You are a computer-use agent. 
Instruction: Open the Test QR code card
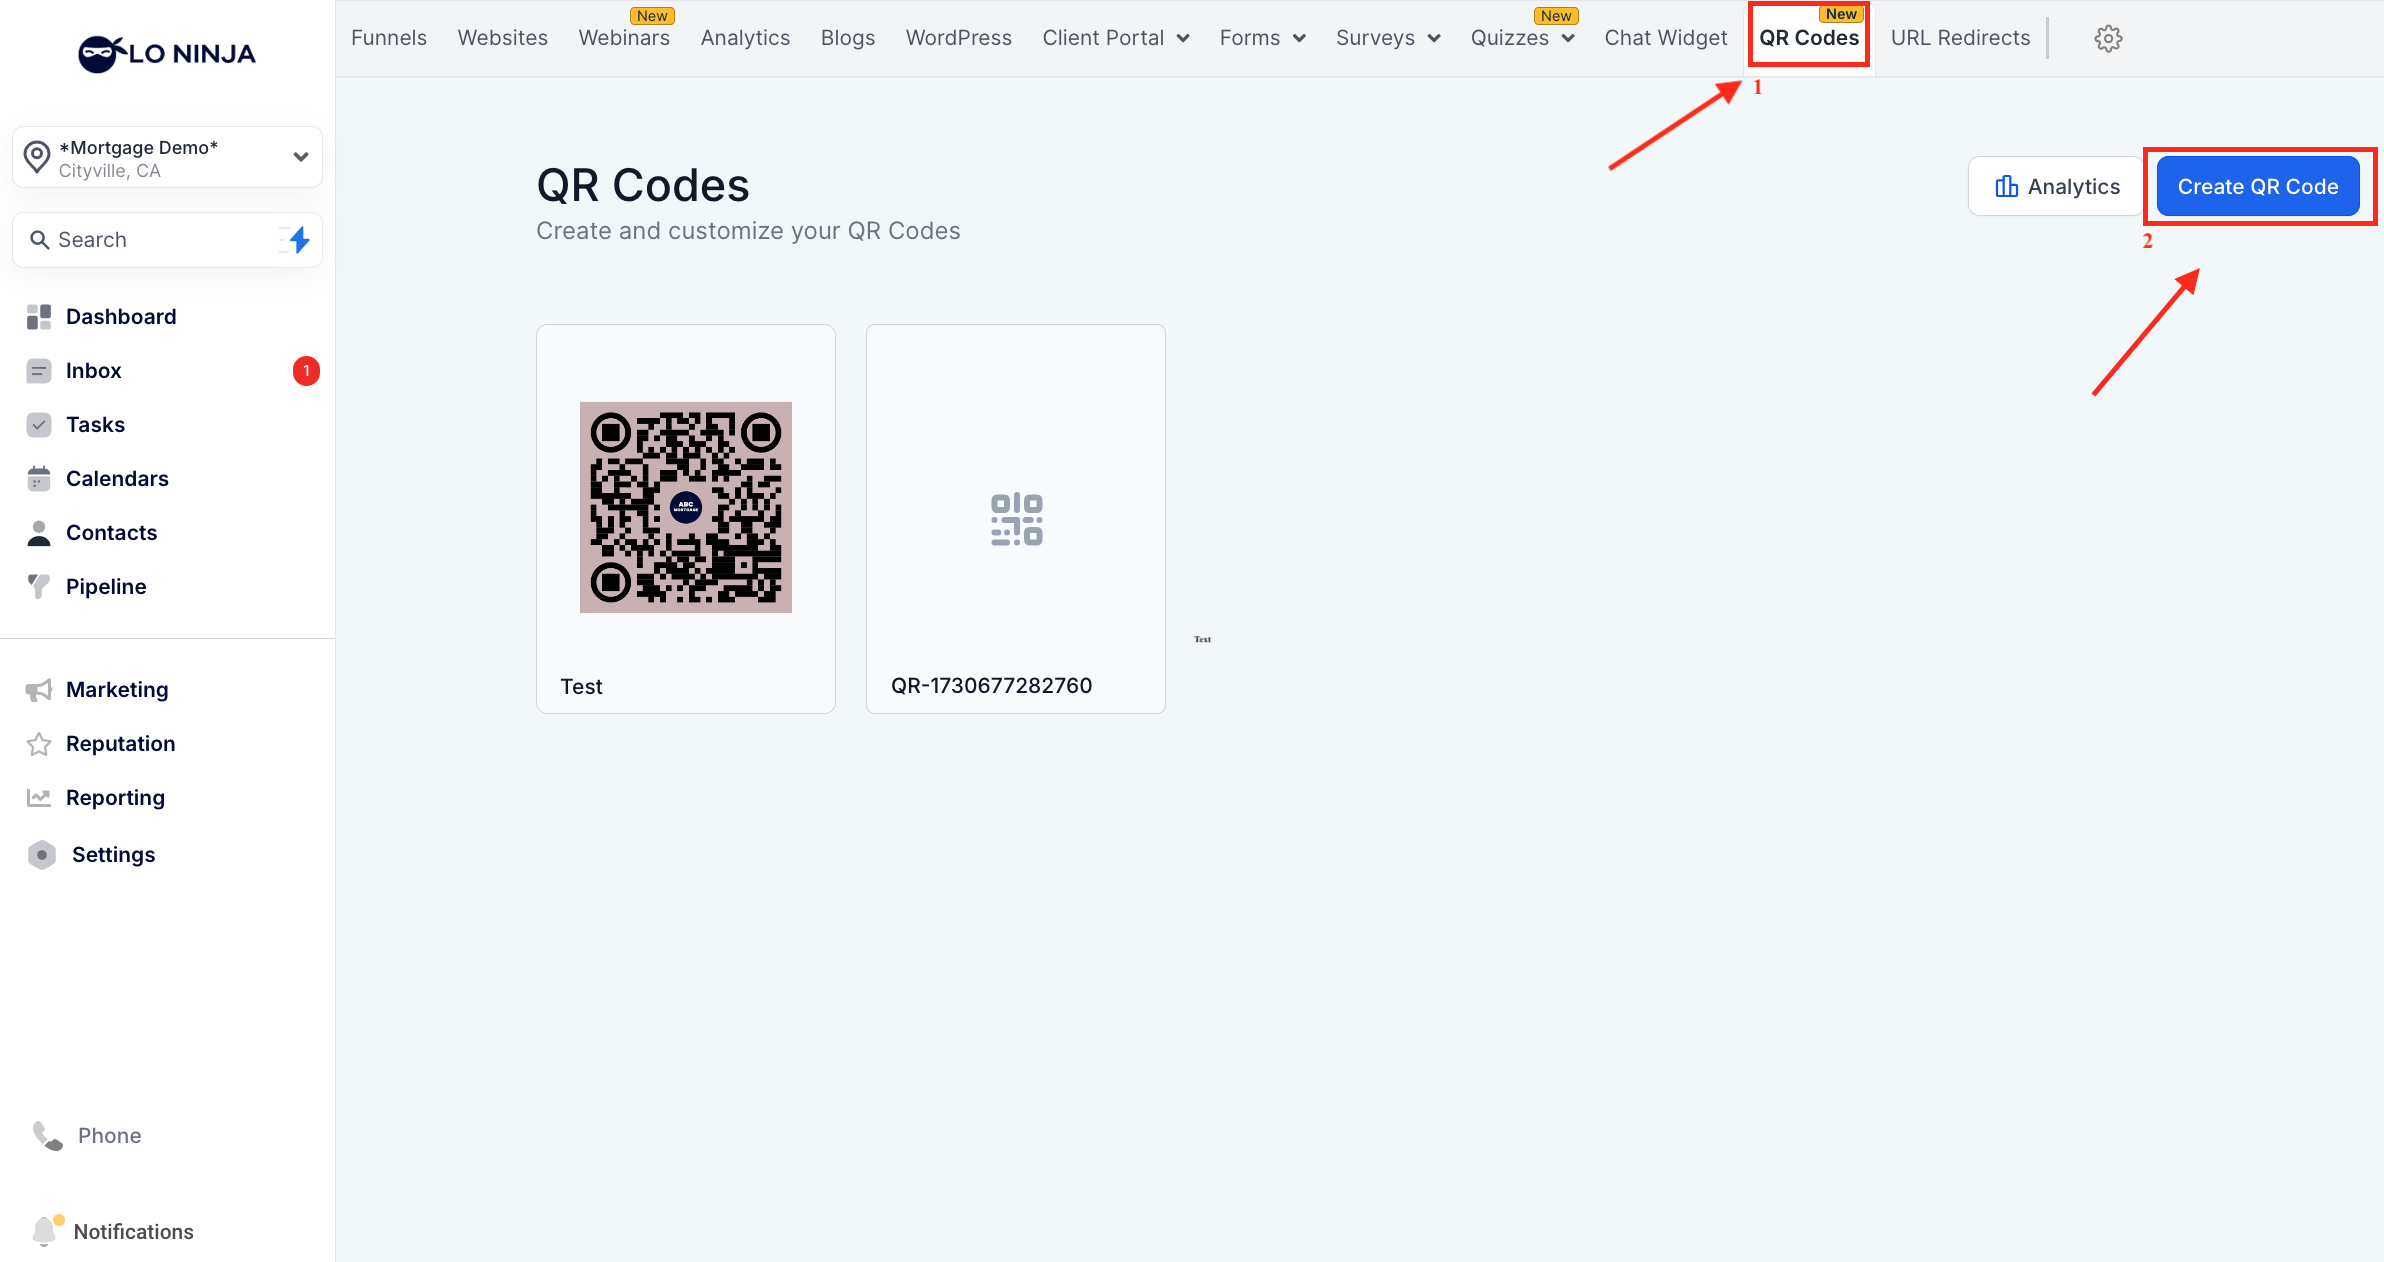point(686,518)
